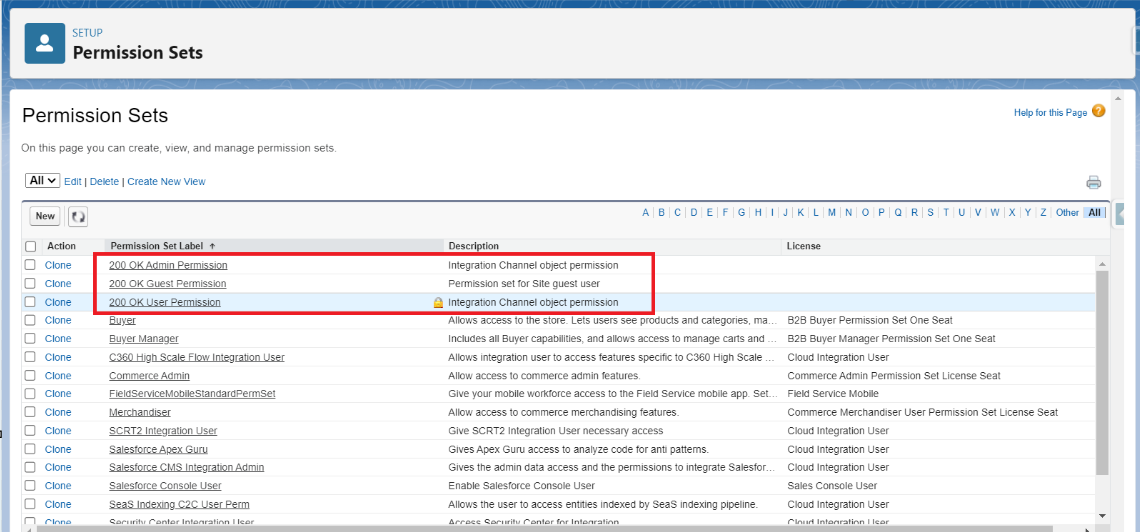
Task: Clone the Commerce Admin permission set
Action: tap(58, 376)
